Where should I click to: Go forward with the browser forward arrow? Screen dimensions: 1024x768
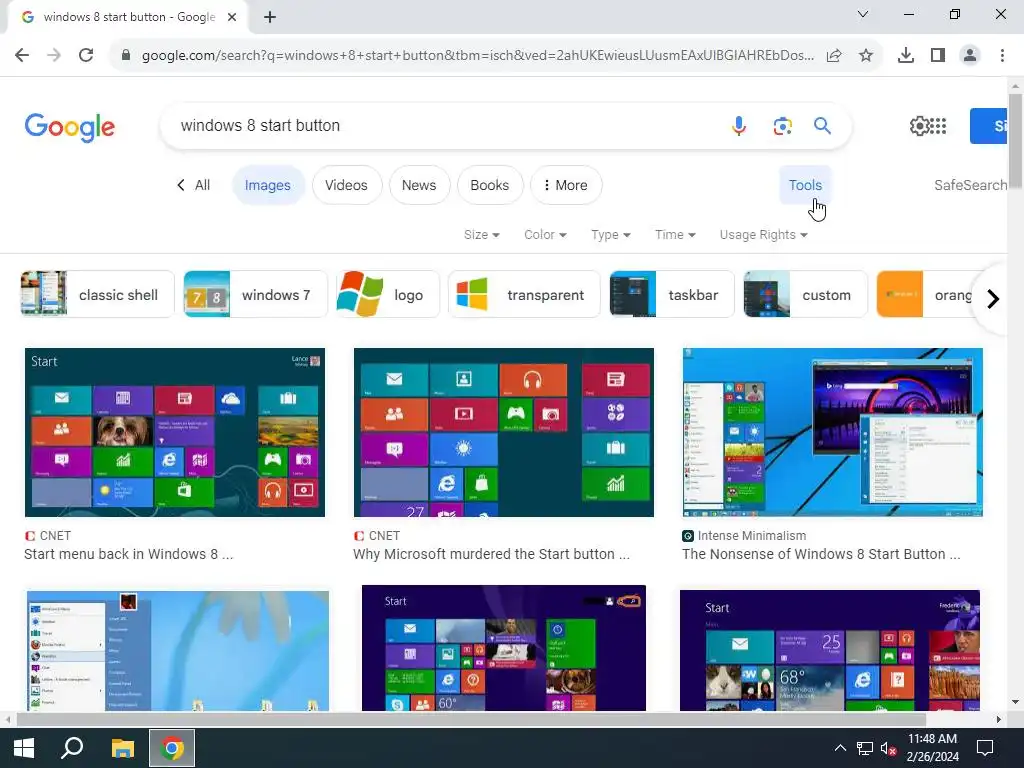[54, 55]
